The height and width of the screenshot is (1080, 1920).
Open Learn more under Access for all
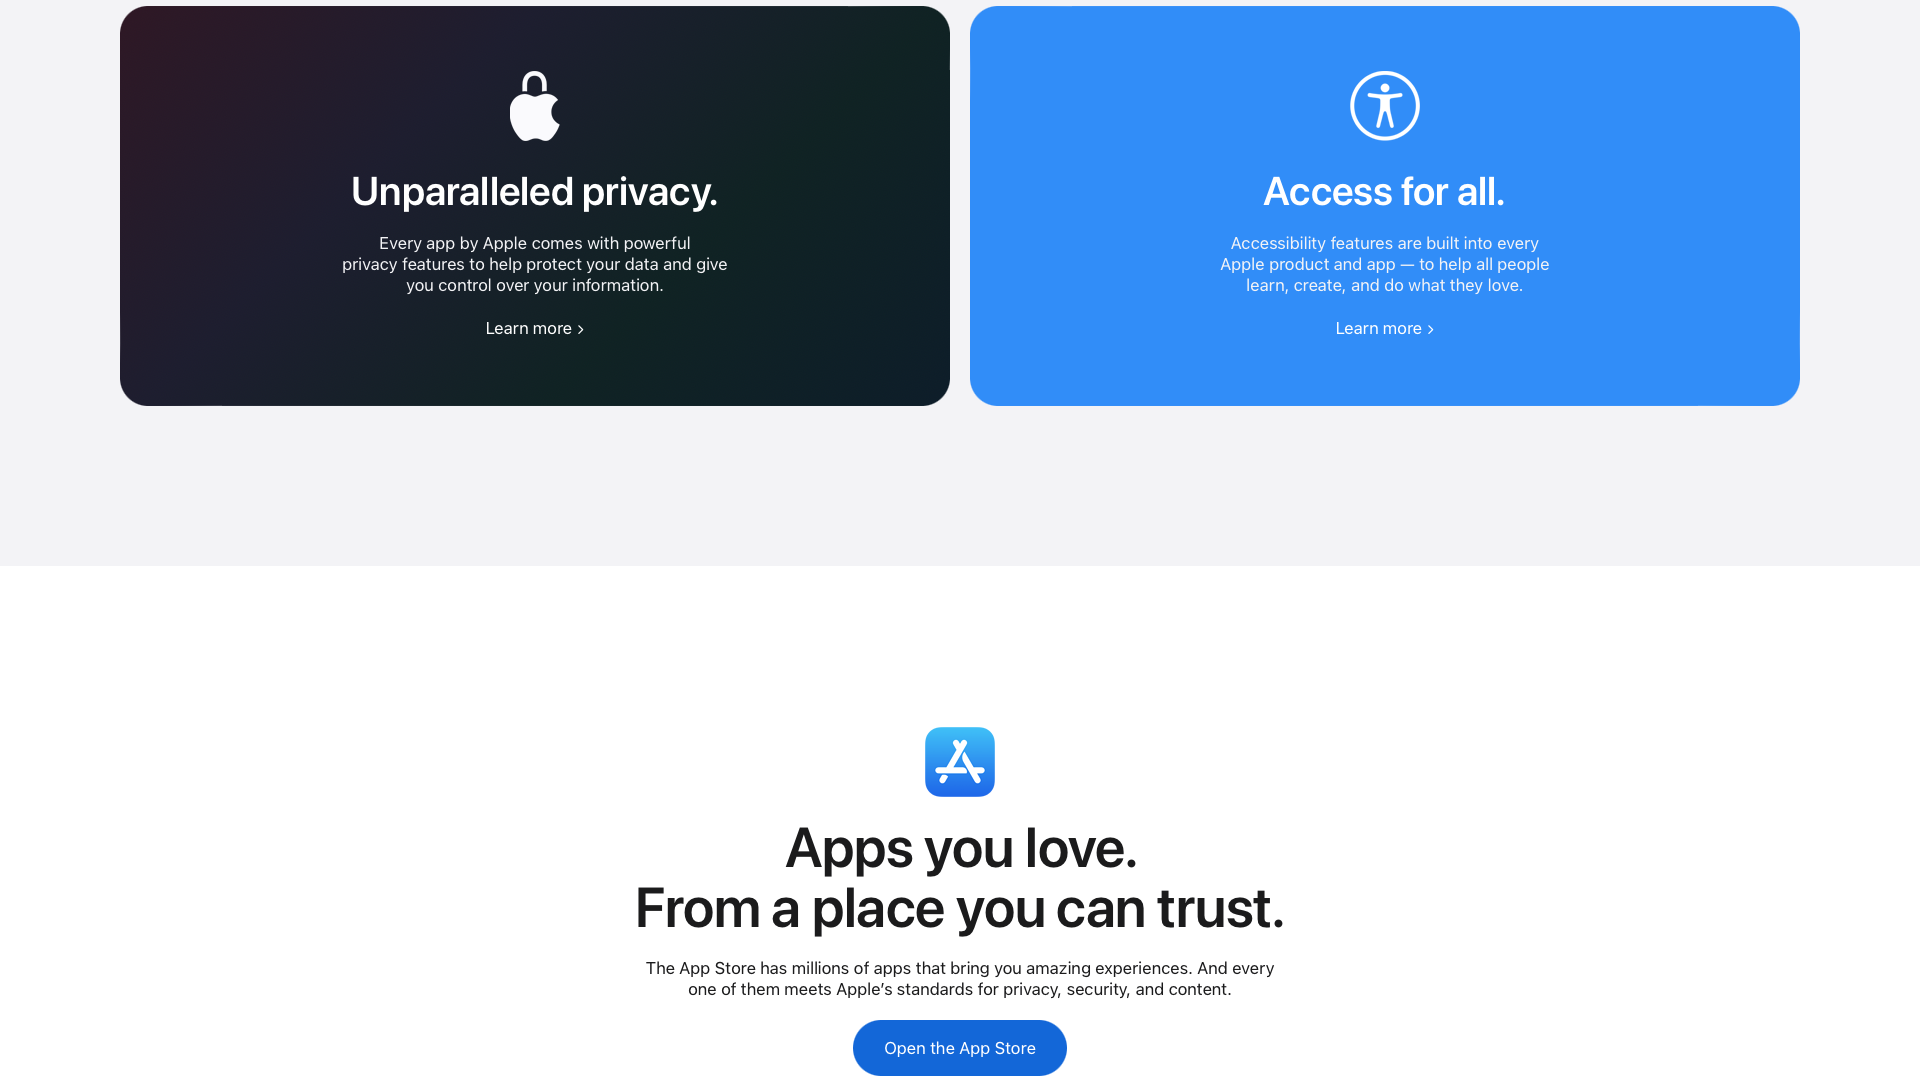[1385, 328]
